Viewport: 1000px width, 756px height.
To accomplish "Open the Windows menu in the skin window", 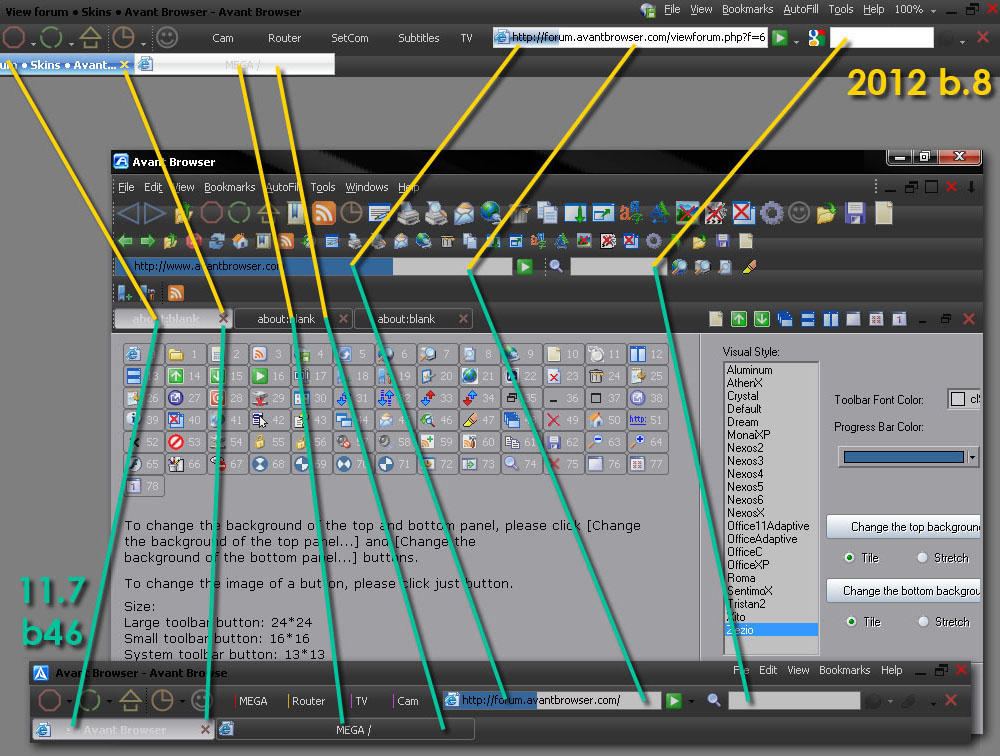I will 367,187.
